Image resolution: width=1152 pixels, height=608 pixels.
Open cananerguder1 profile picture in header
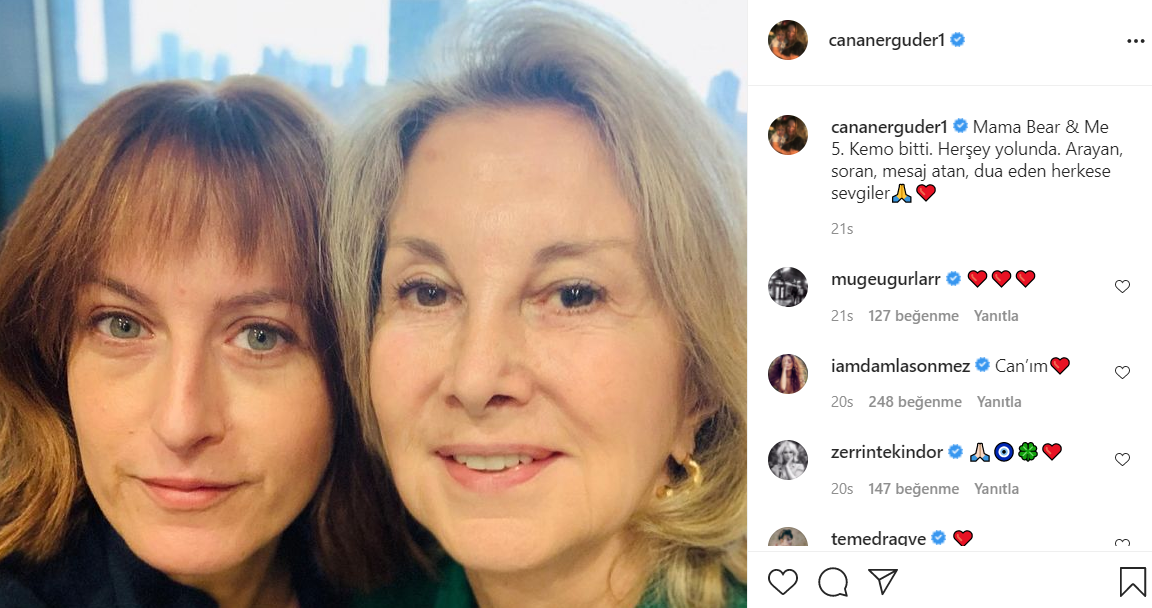[788, 40]
